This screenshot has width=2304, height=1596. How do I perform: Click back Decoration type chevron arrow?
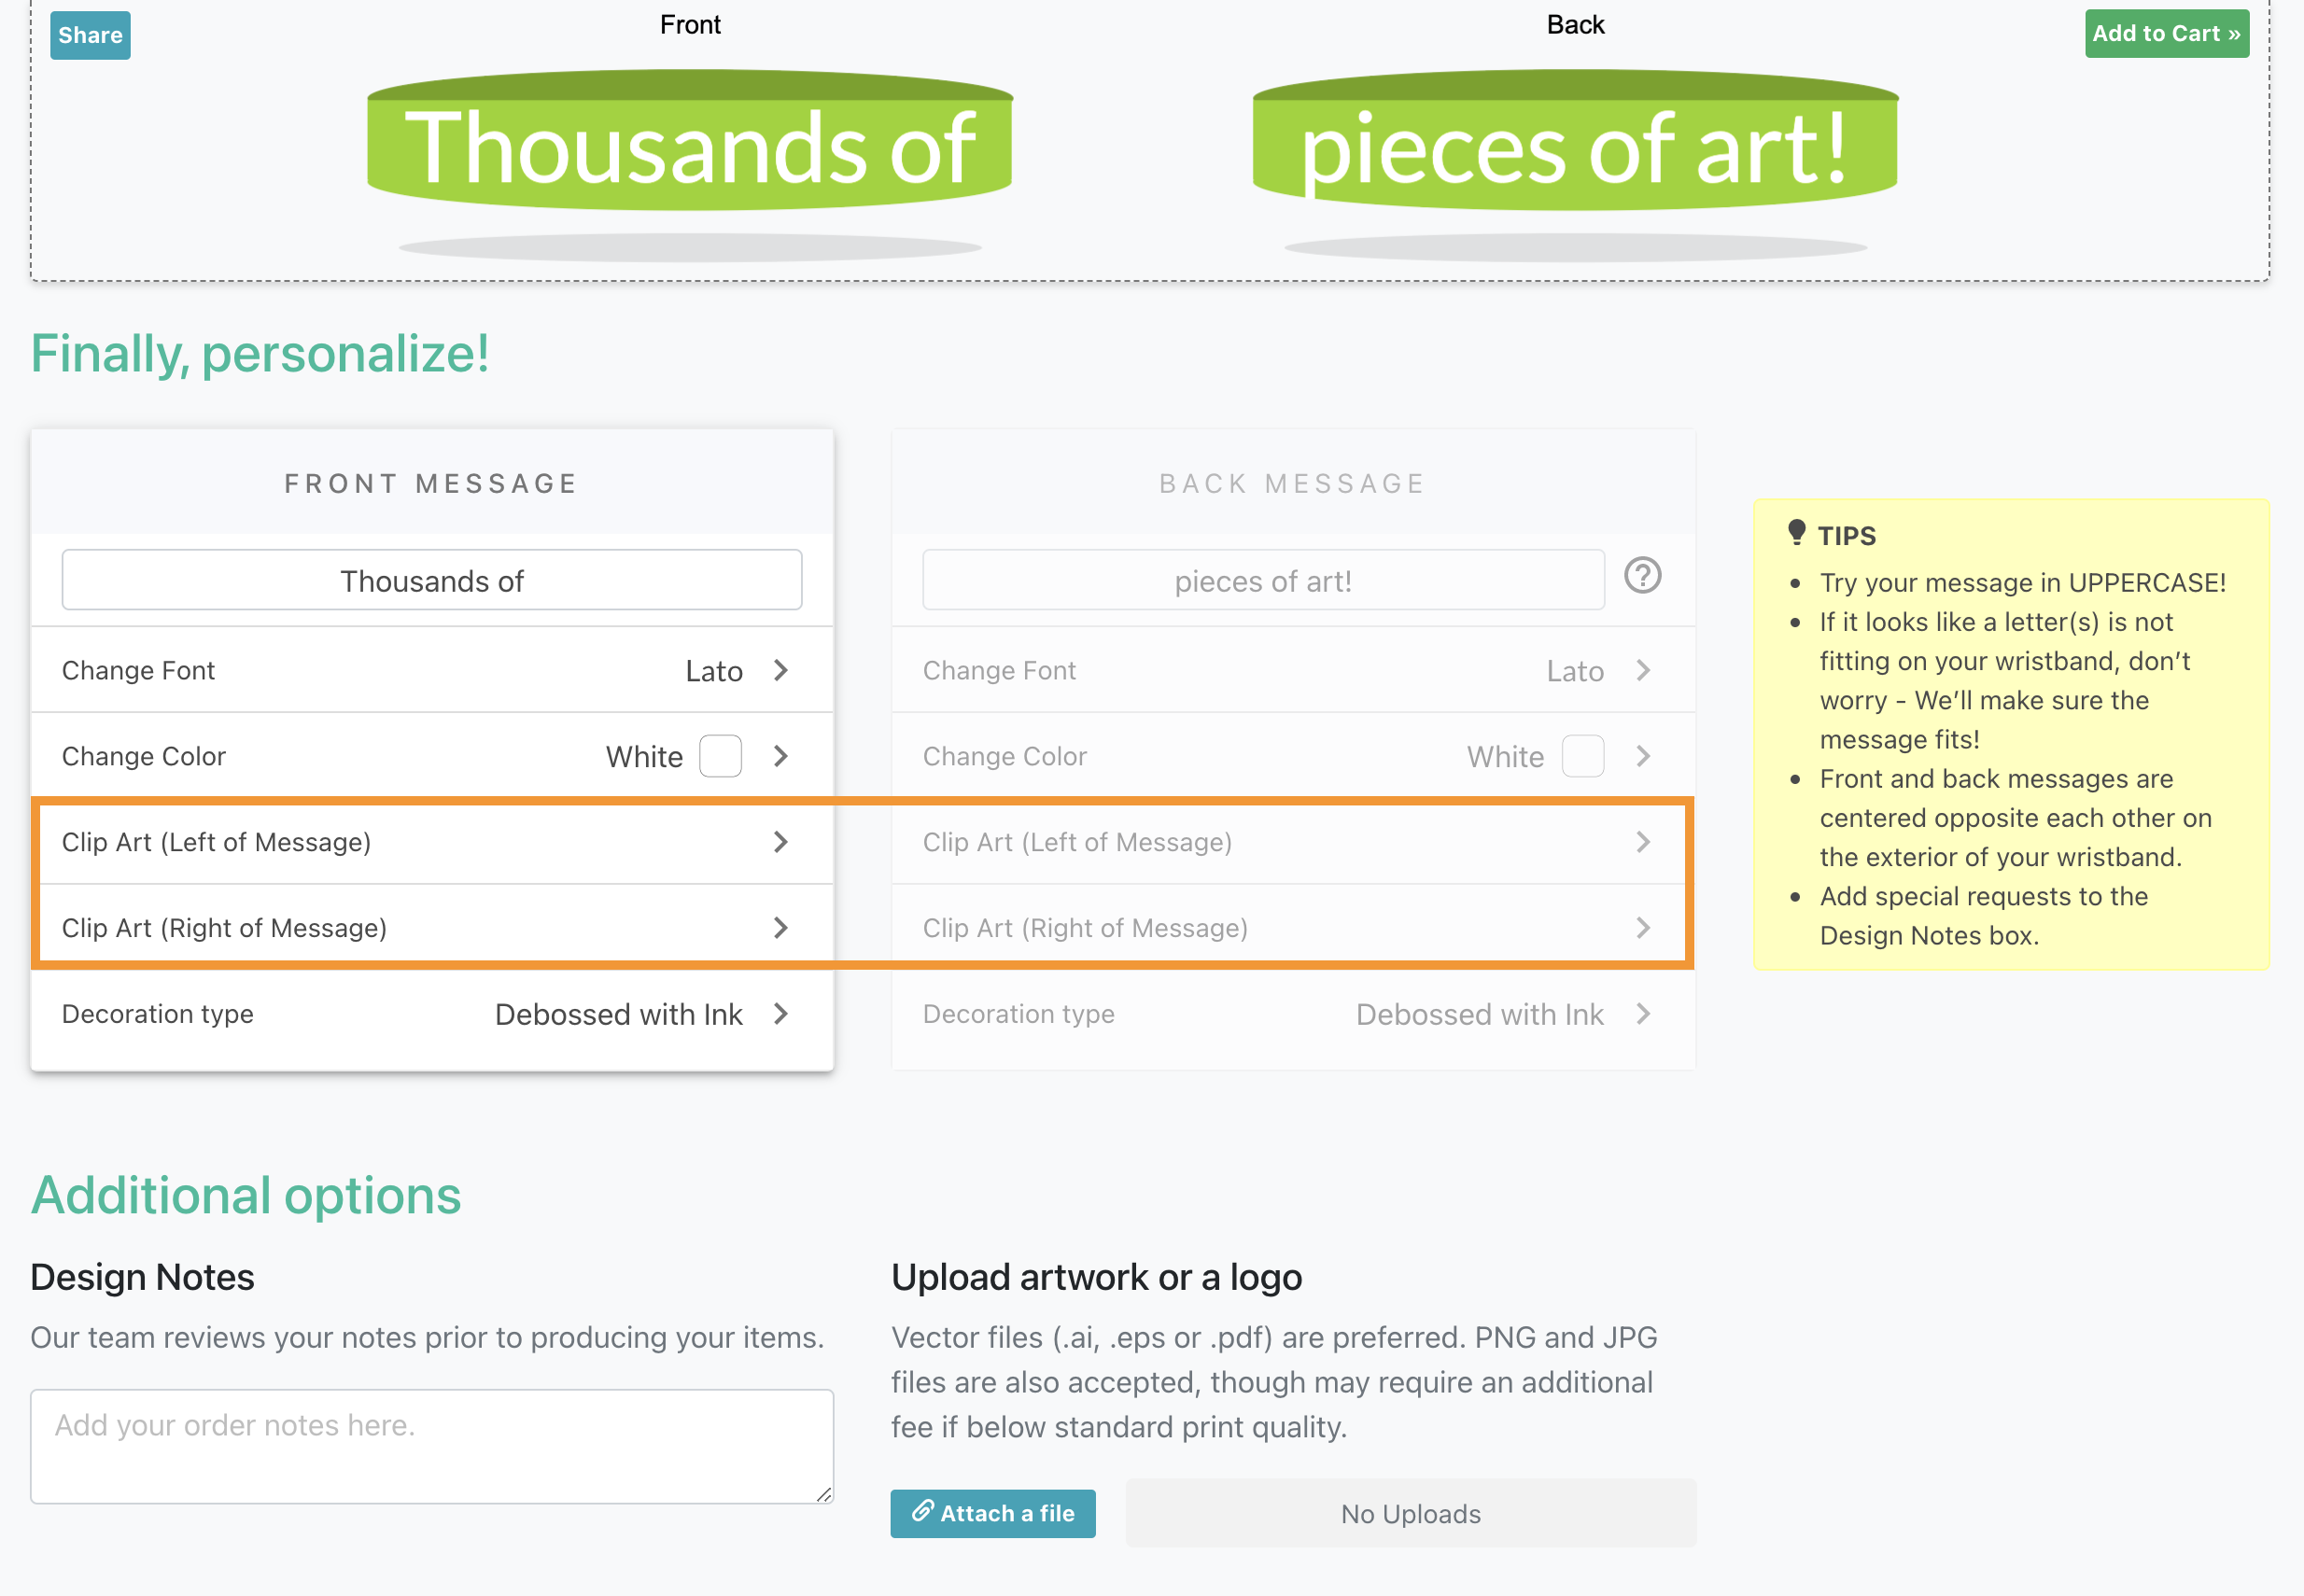point(1643,1014)
